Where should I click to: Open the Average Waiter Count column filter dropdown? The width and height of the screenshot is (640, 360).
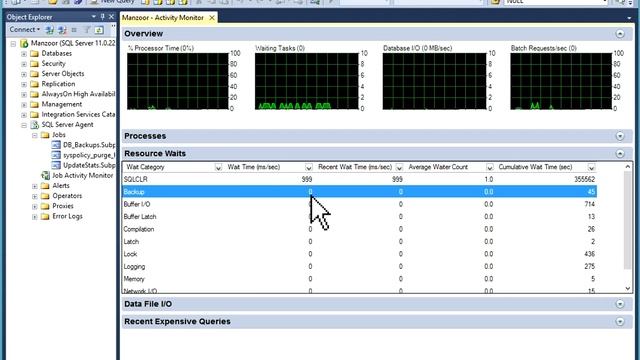point(489,167)
